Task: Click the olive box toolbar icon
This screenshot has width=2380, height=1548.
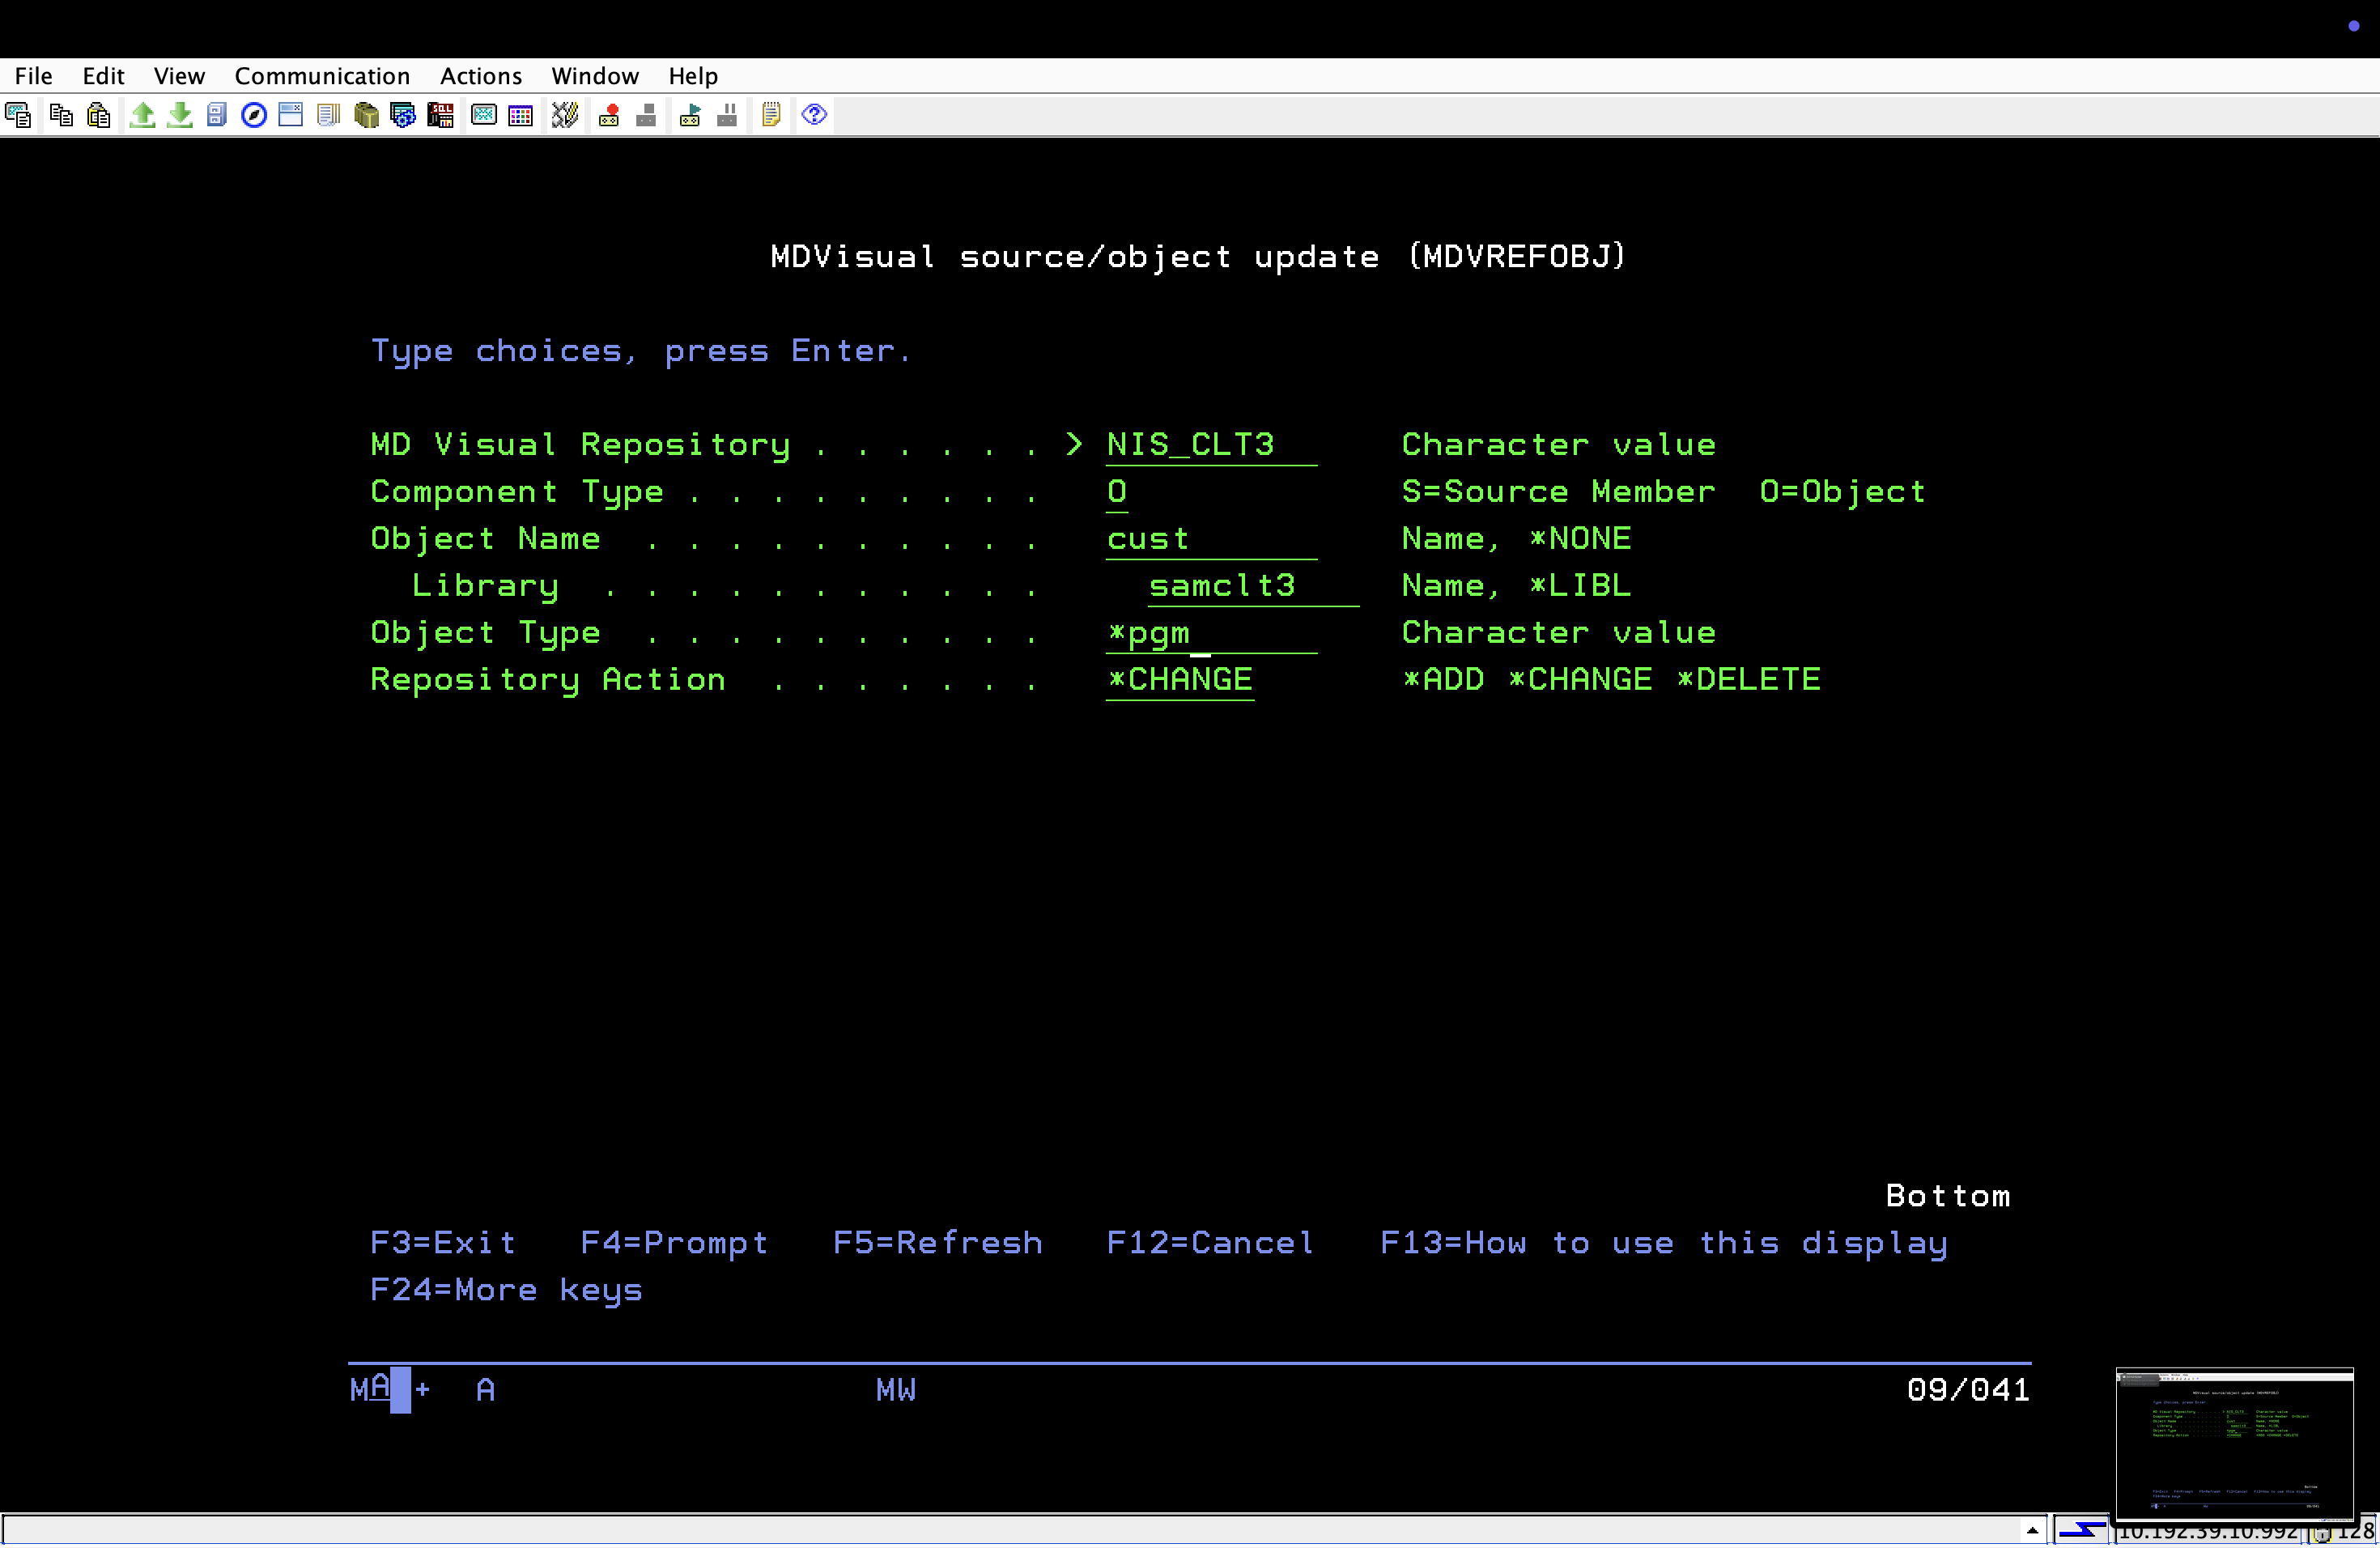Action: point(366,115)
